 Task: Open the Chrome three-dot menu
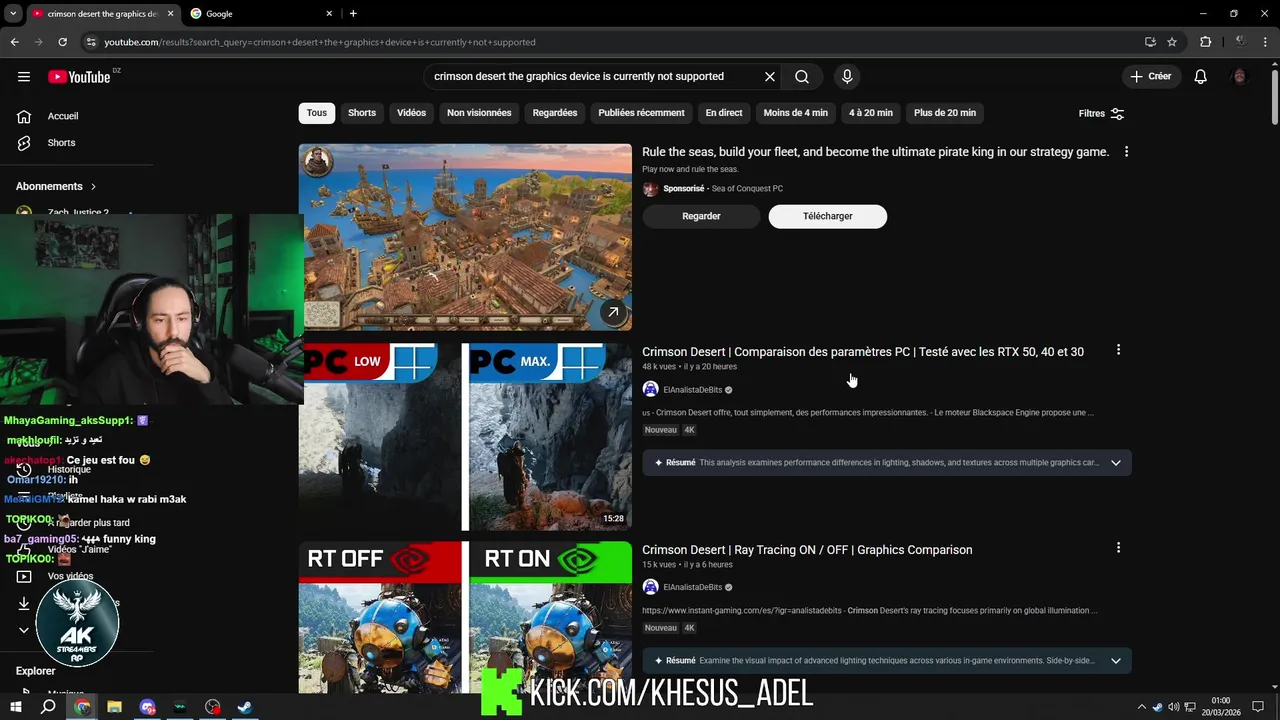click(x=1267, y=42)
